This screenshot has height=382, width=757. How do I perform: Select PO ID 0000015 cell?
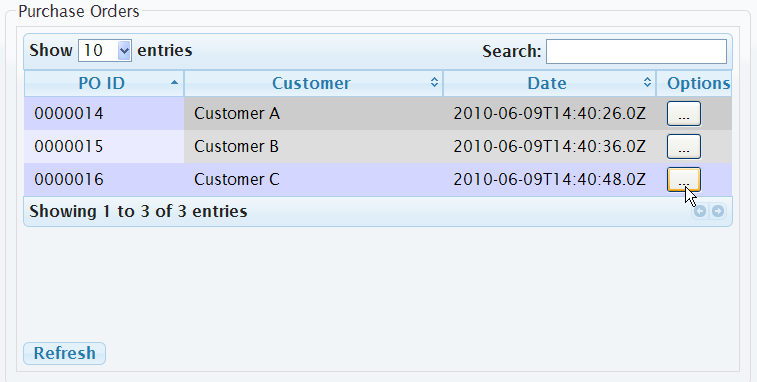[x=104, y=146]
